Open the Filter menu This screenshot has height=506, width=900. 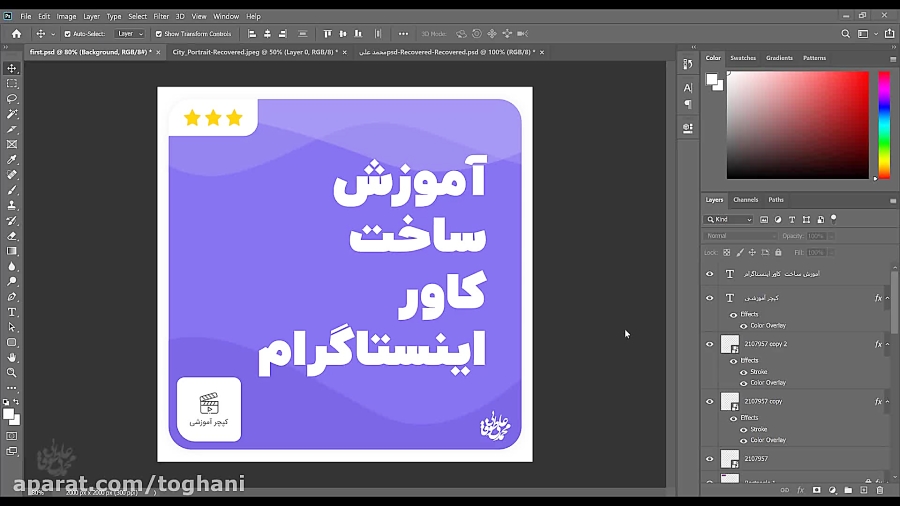tap(161, 16)
